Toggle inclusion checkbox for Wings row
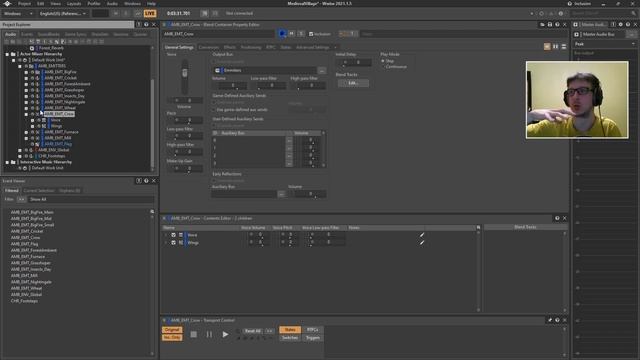This screenshot has height=360, width=640. (173, 242)
